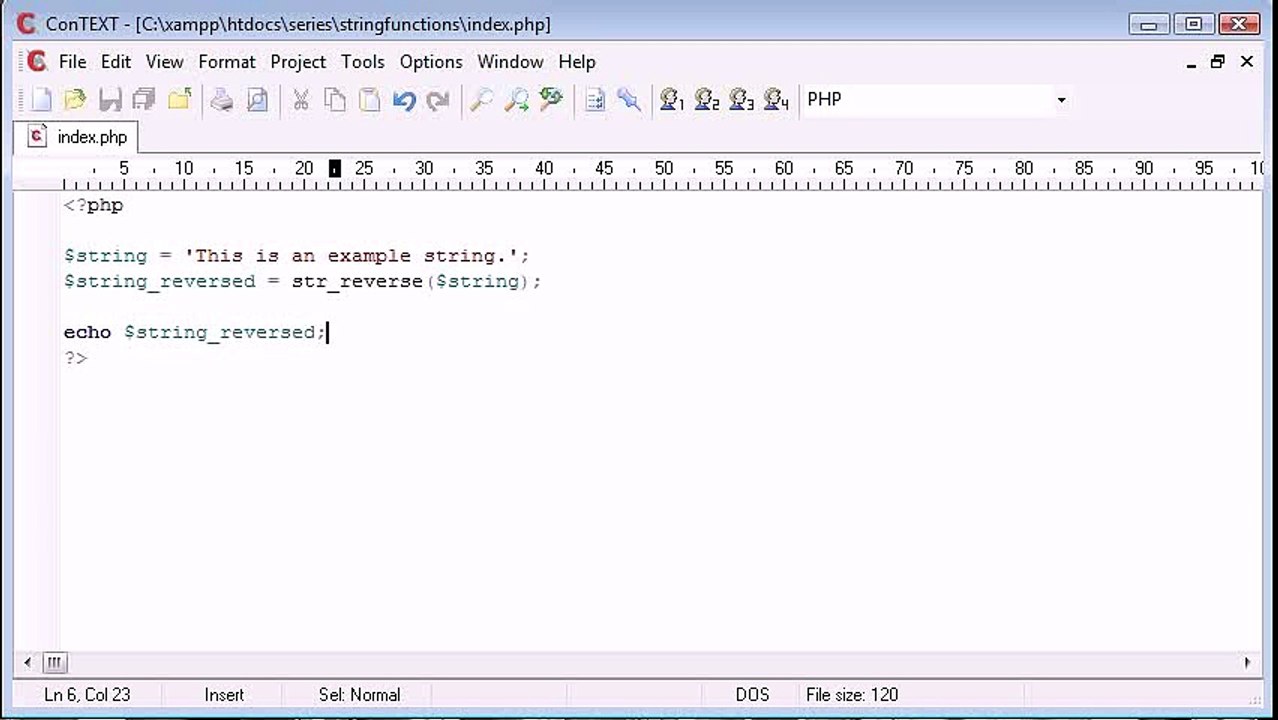The height and width of the screenshot is (720, 1278).
Task: Open the Project menu
Action: 298,62
